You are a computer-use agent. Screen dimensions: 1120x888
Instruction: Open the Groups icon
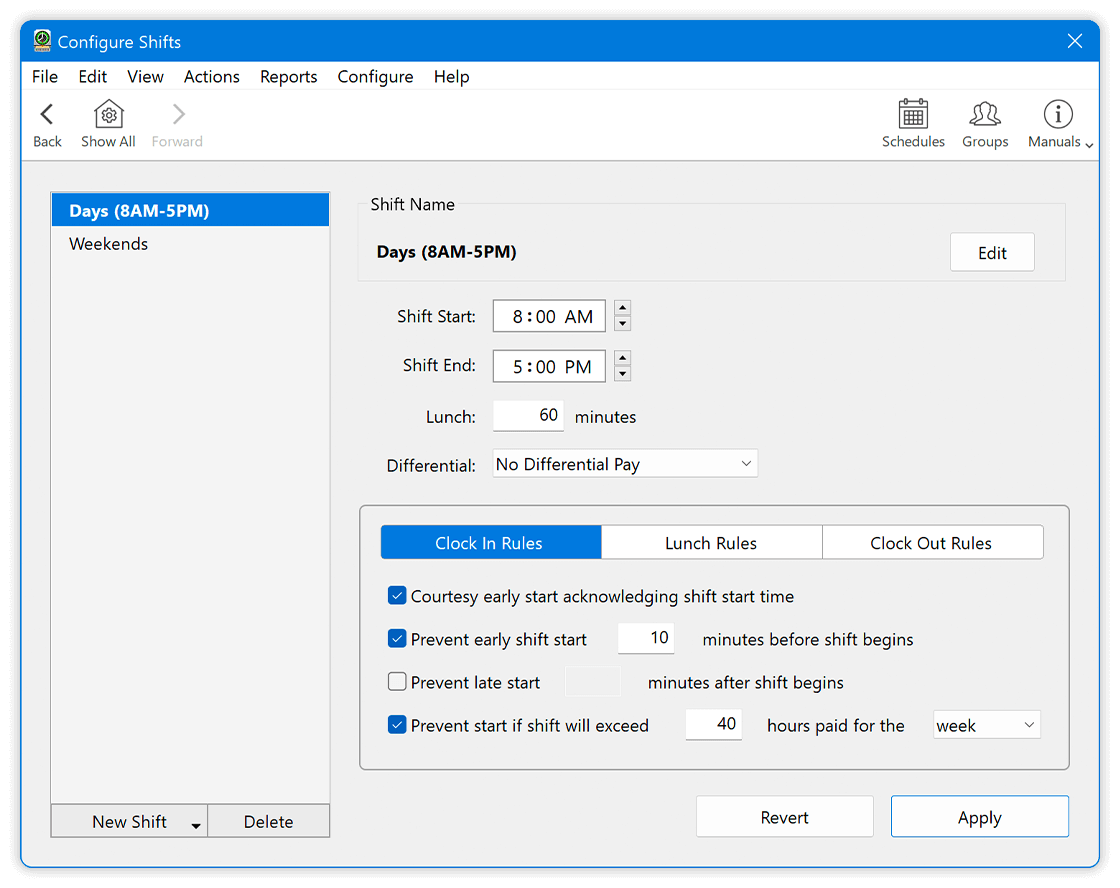[985, 114]
